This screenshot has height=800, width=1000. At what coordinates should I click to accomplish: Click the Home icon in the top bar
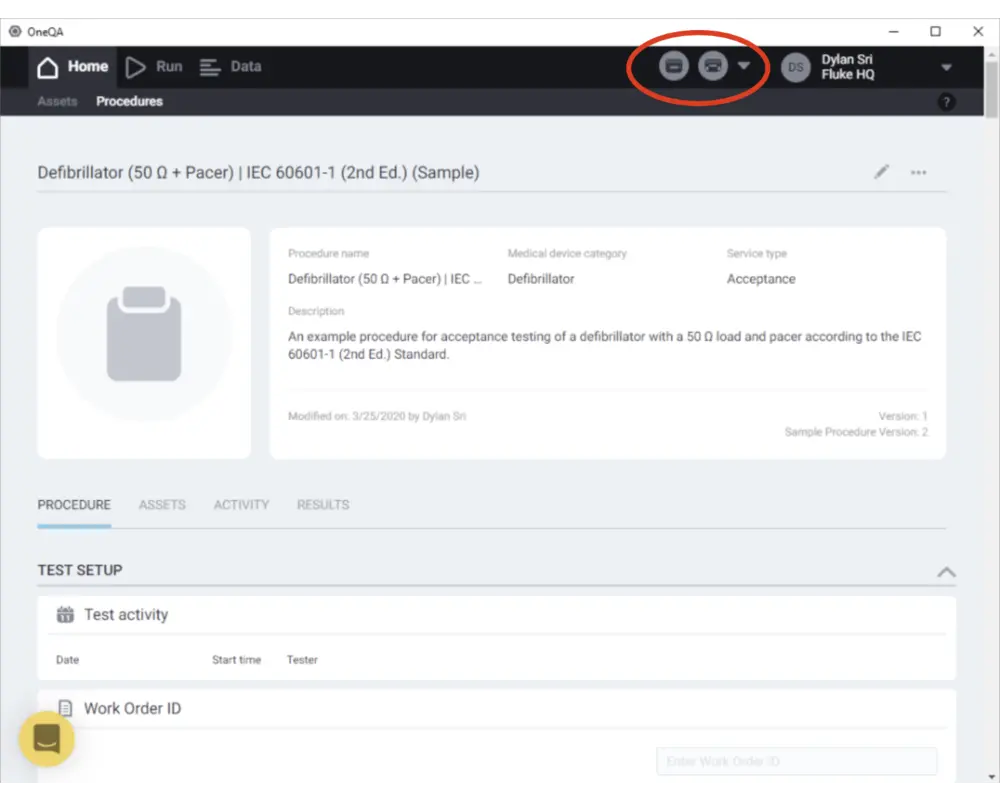[48, 67]
